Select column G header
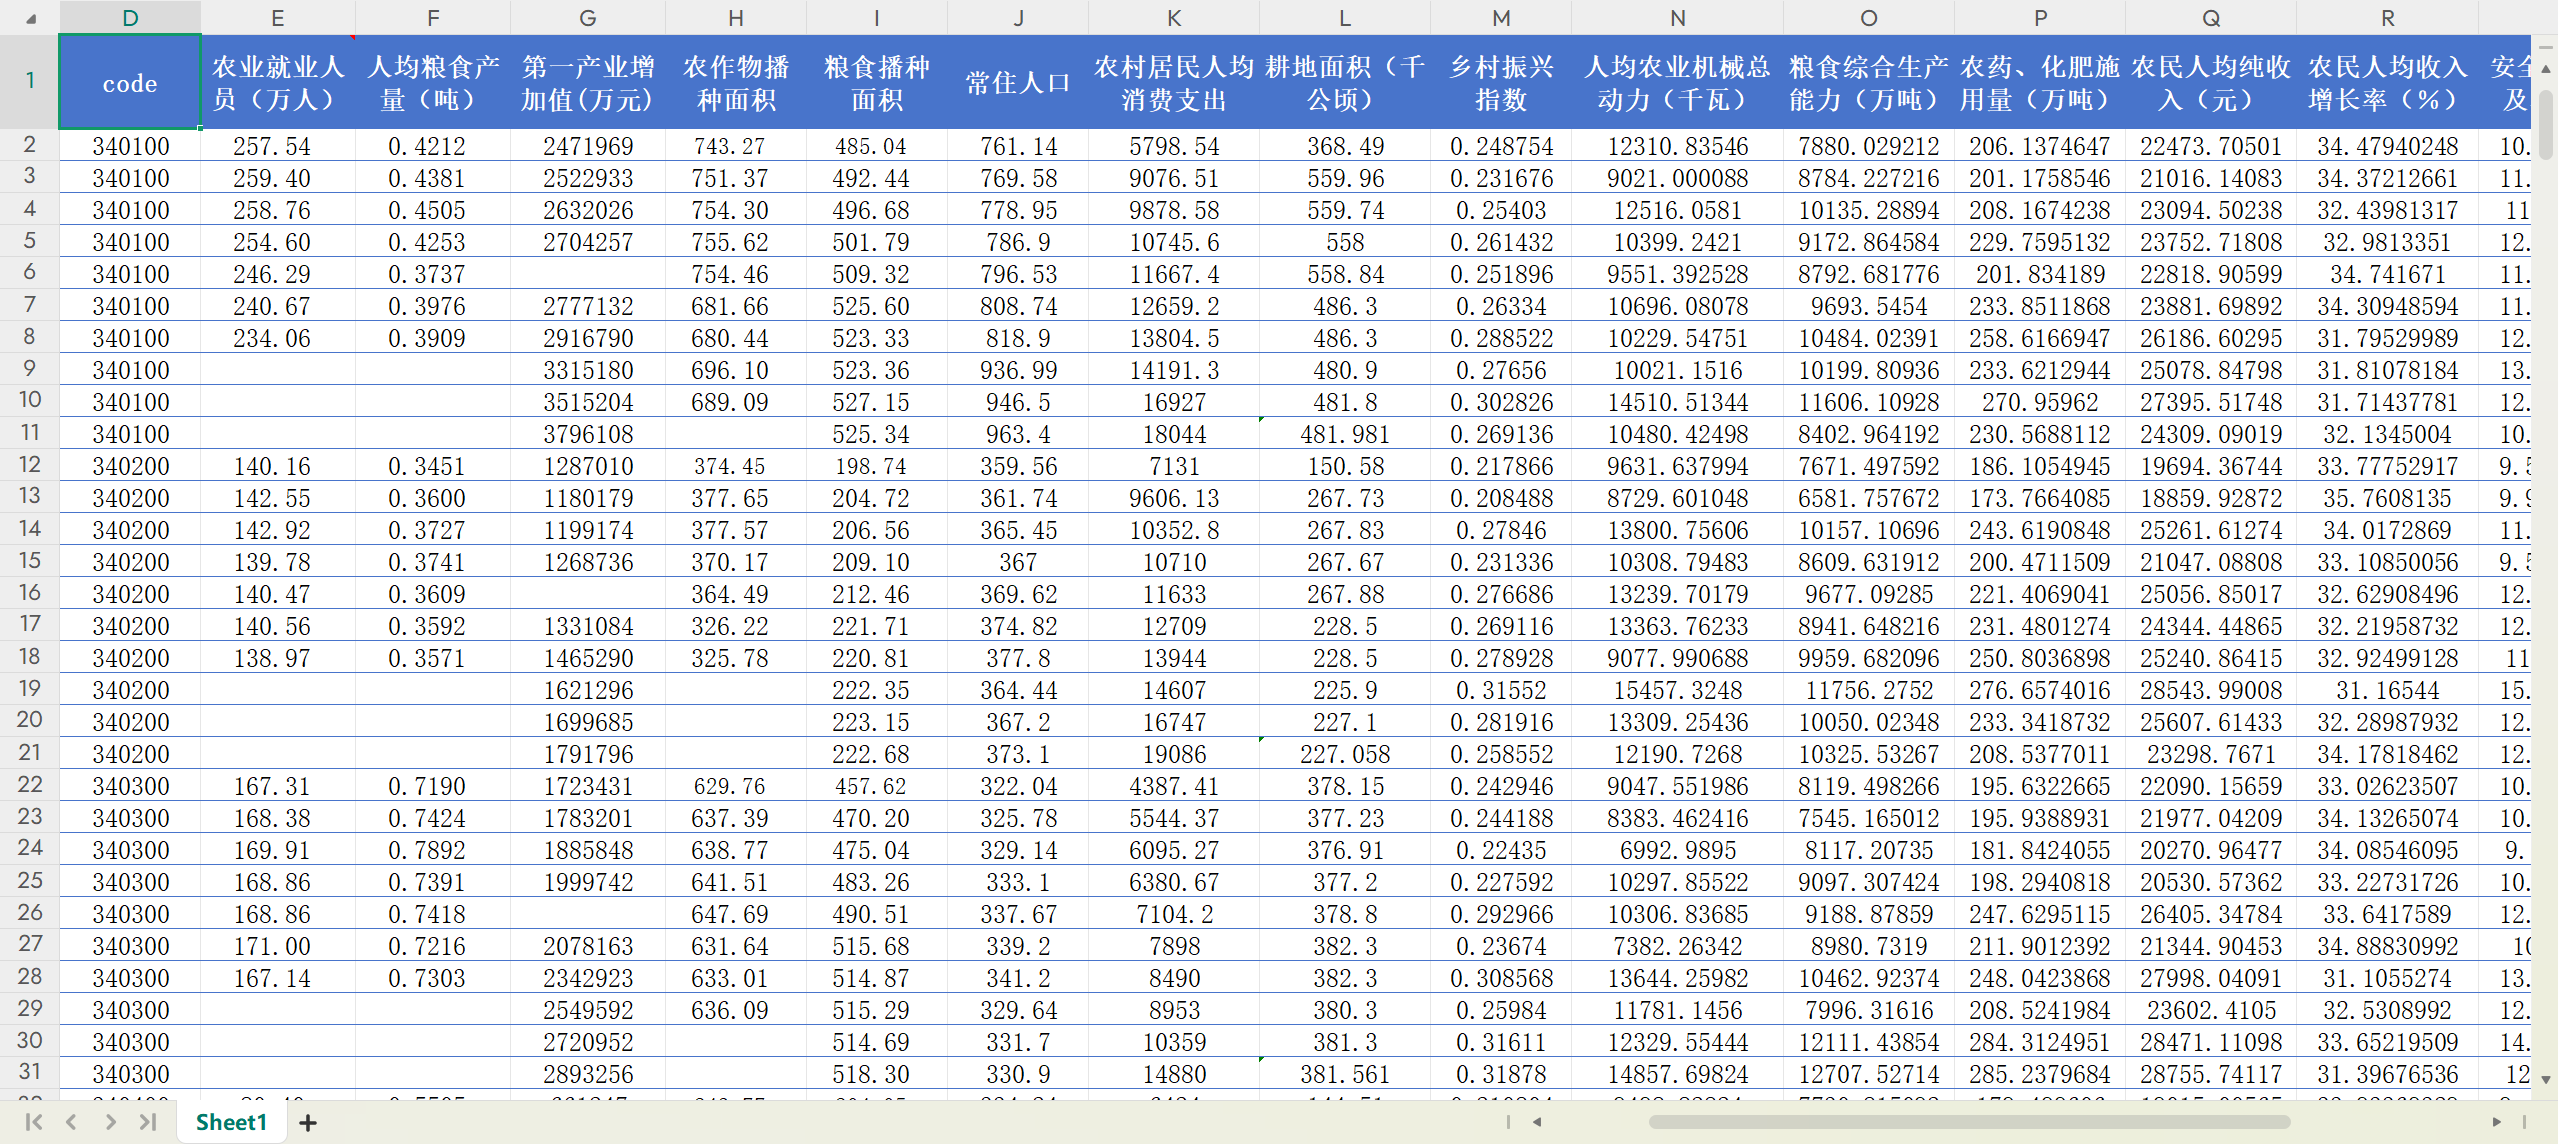 point(587,18)
